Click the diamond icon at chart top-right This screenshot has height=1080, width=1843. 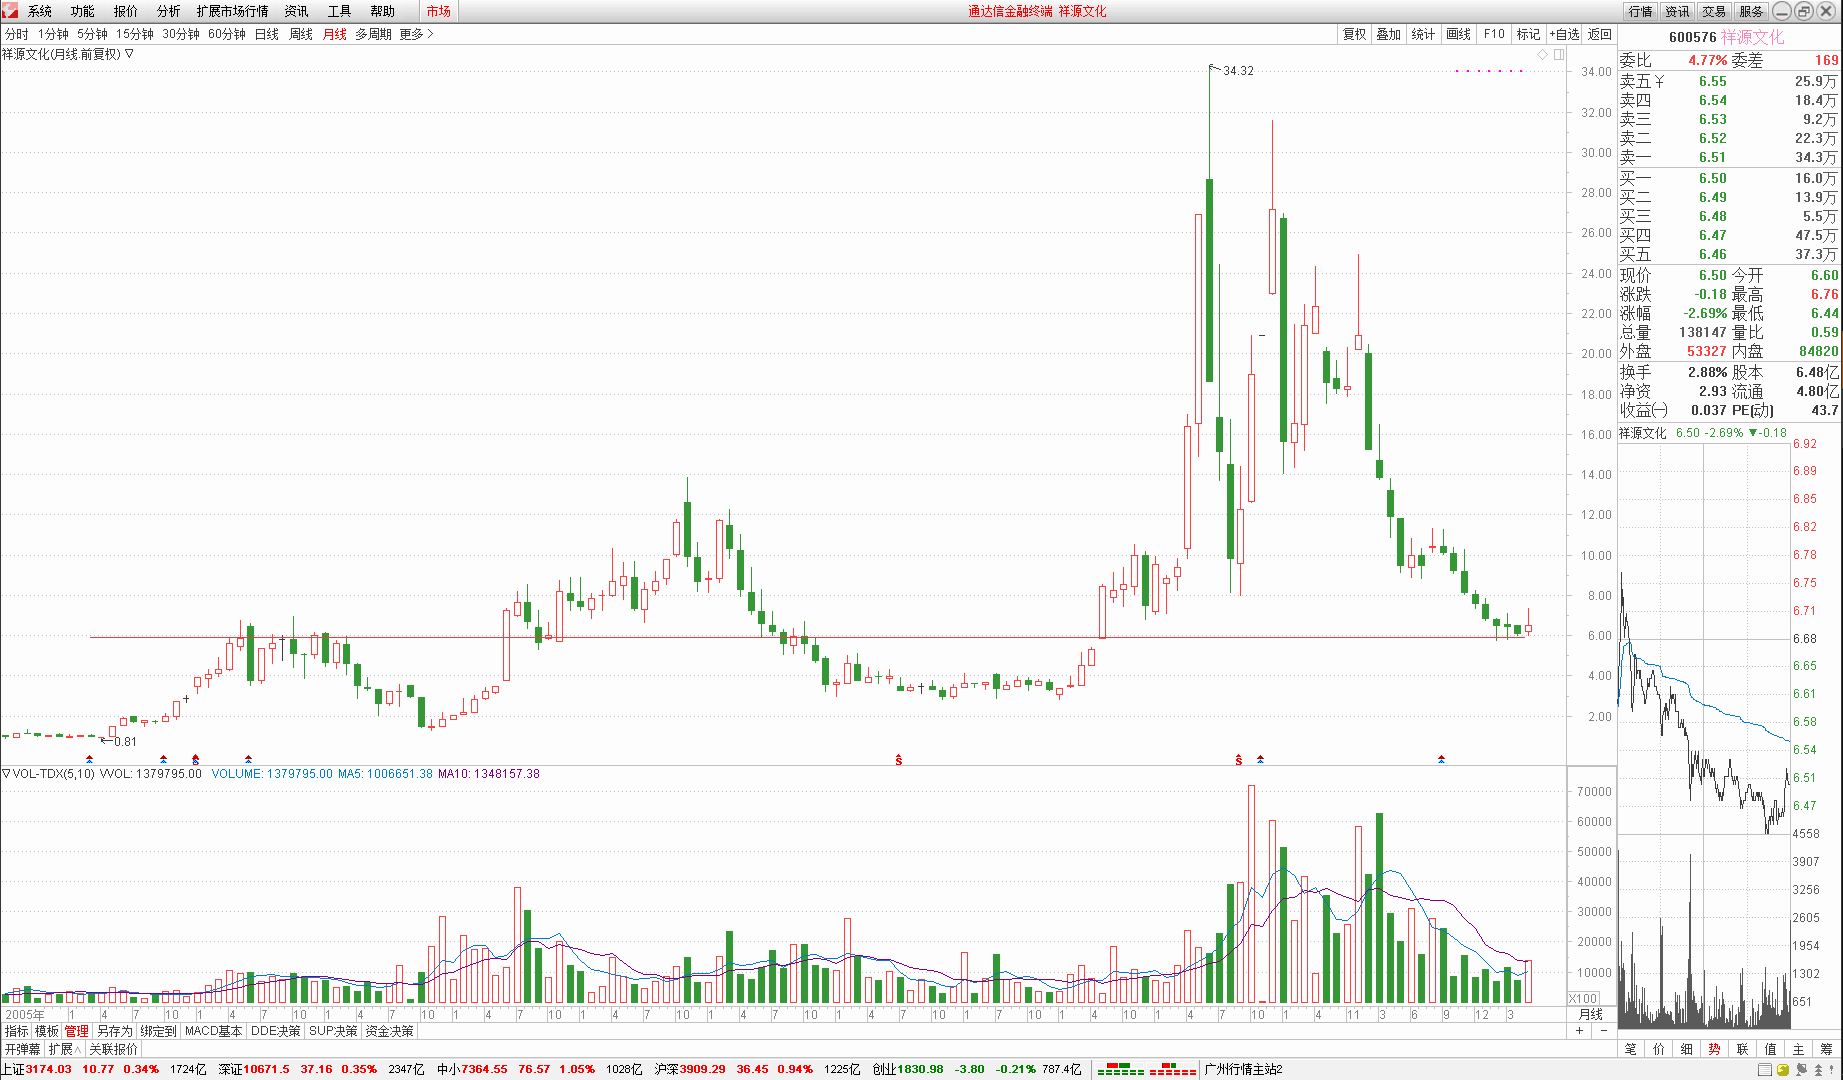point(1543,54)
